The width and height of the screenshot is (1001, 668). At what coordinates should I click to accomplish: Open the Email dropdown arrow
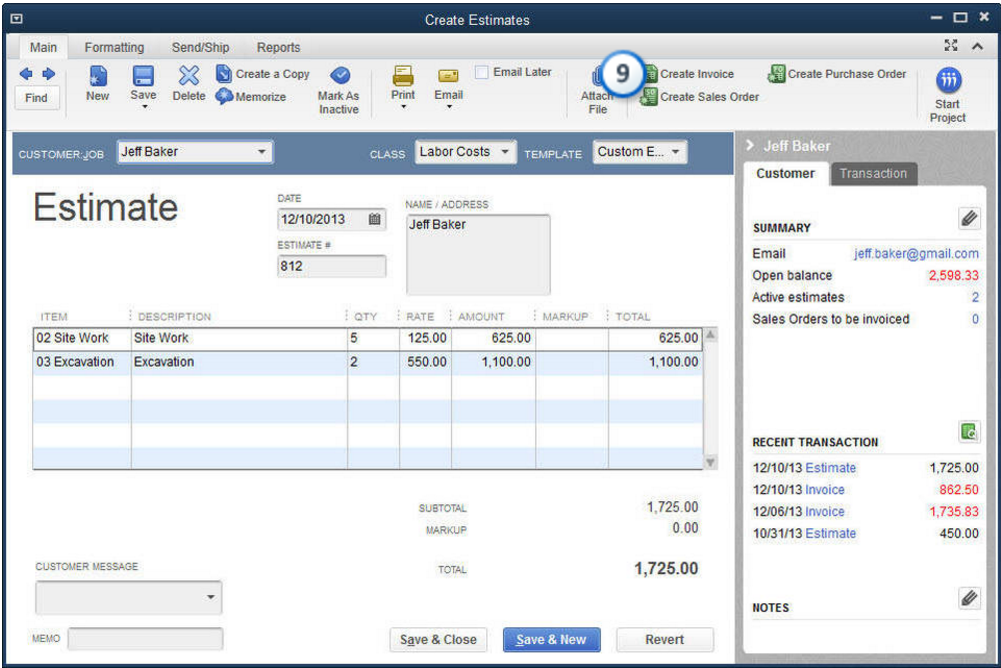(449, 107)
